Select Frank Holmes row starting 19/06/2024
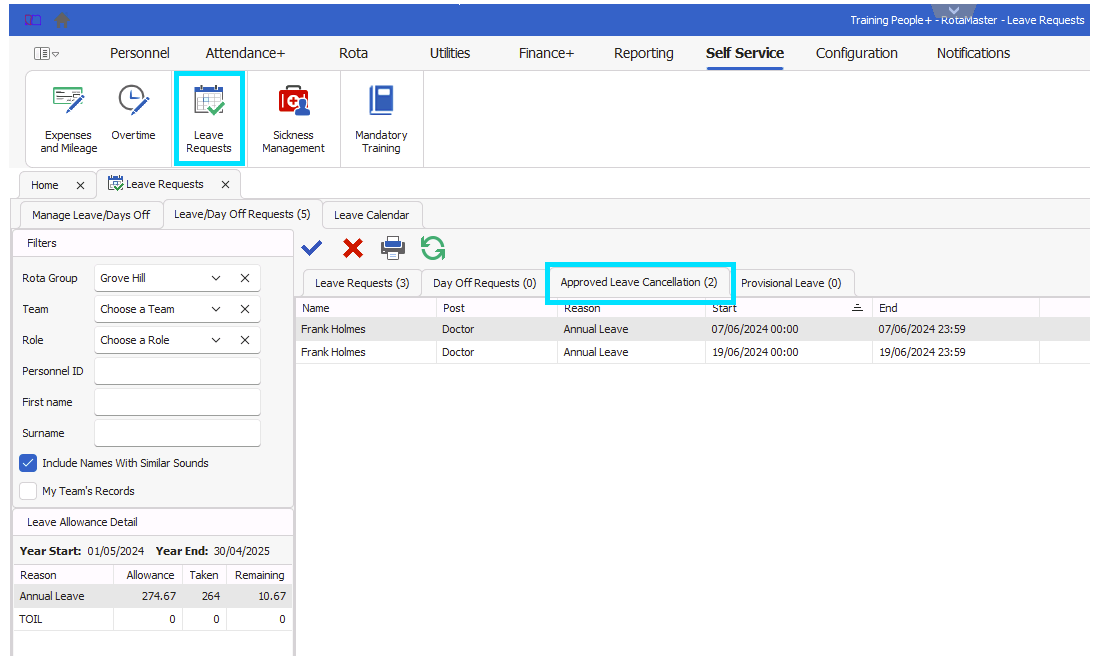This screenshot has width=1096, height=661. click(693, 352)
